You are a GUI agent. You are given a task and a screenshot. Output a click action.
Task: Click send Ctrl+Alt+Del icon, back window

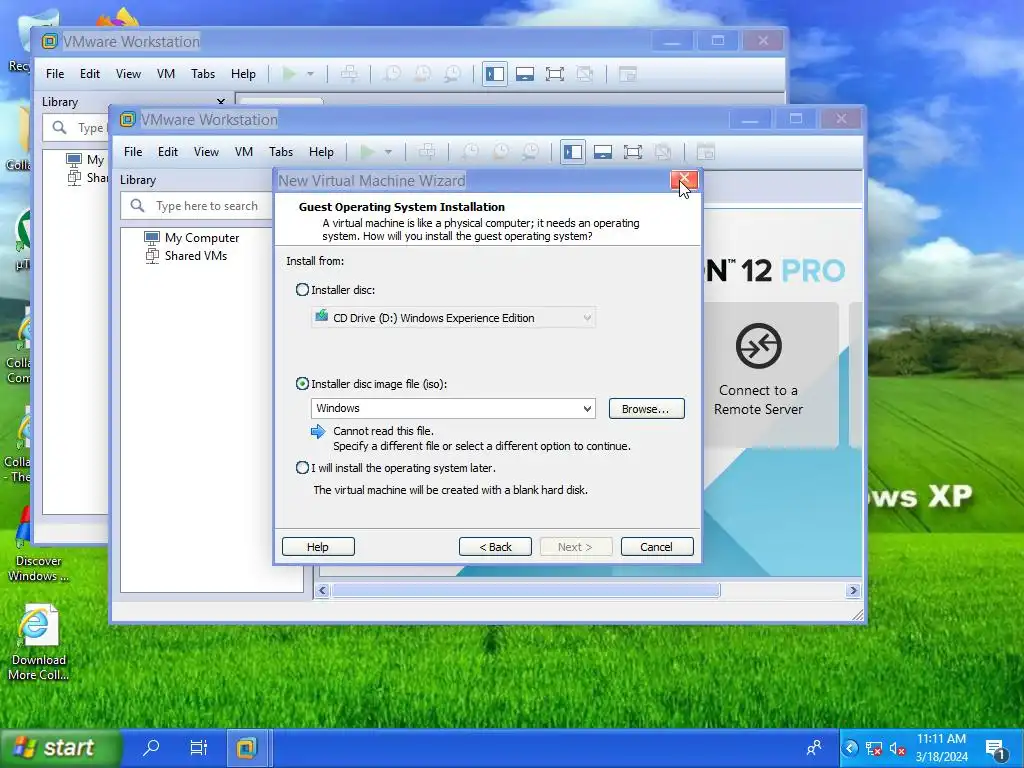pos(349,74)
